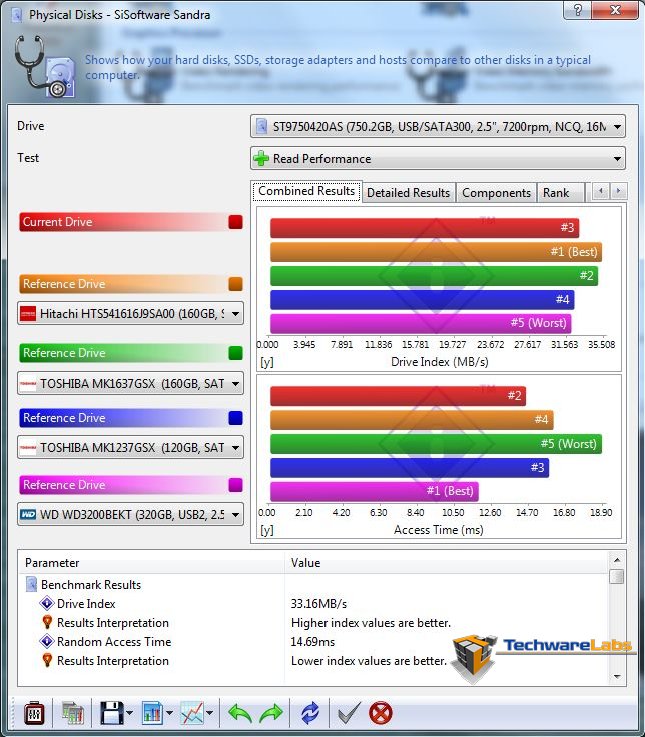Click 'Lower index values are better.' text

pyautogui.click(x=369, y=661)
